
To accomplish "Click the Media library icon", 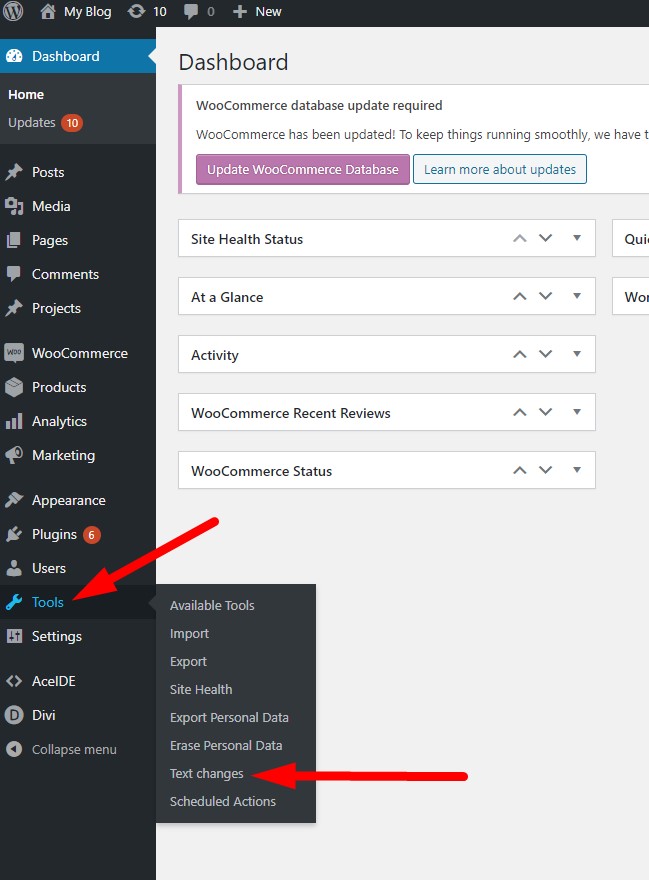I will [14, 207].
